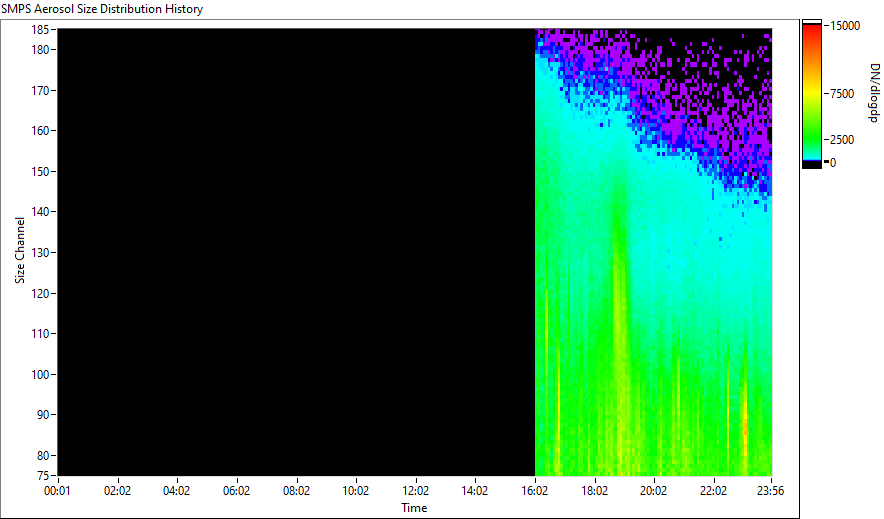Select the 75 size channel axis label
Image resolution: width=884 pixels, height=519 pixels.
pos(42,475)
